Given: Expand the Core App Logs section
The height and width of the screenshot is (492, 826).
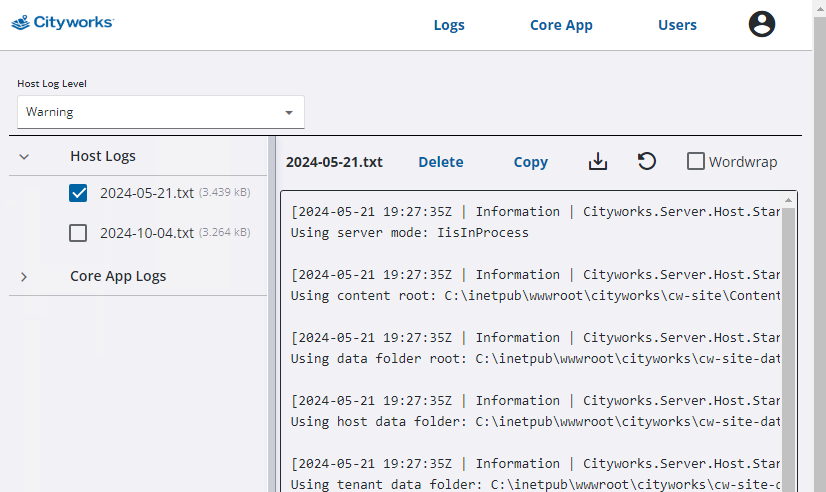Looking at the screenshot, I should coord(24,277).
